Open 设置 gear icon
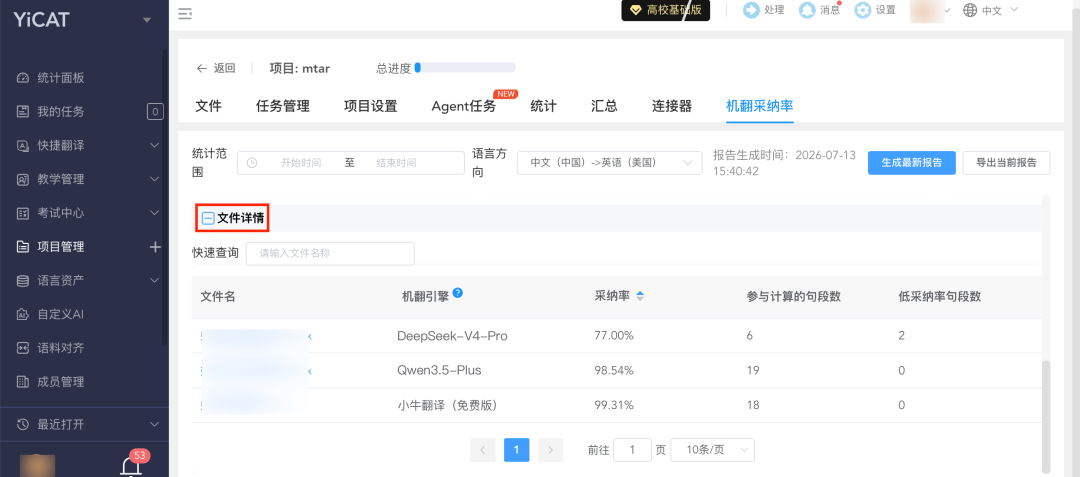This screenshot has width=1080, height=477. pyautogui.click(x=862, y=10)
